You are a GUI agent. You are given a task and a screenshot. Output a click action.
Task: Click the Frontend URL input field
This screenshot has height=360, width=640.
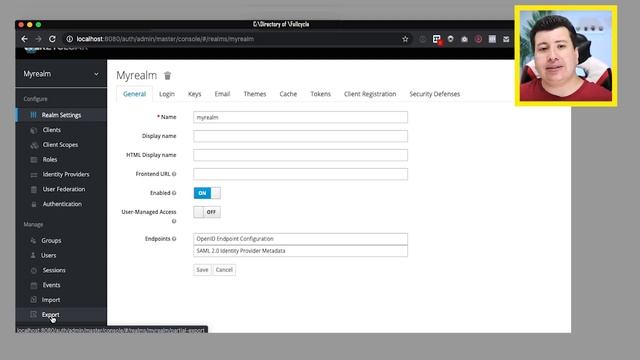300,174
